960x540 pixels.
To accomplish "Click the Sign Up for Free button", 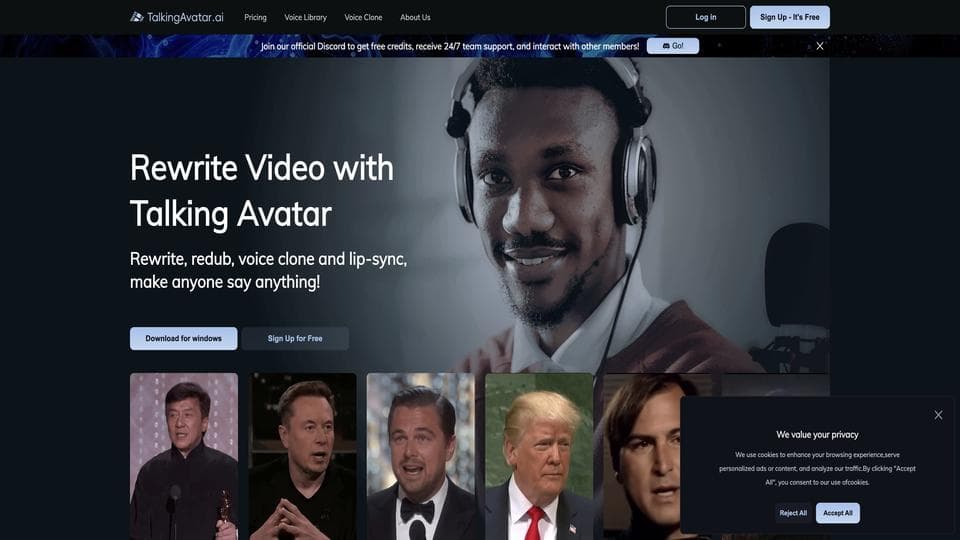I will click(x=295, y=339).
